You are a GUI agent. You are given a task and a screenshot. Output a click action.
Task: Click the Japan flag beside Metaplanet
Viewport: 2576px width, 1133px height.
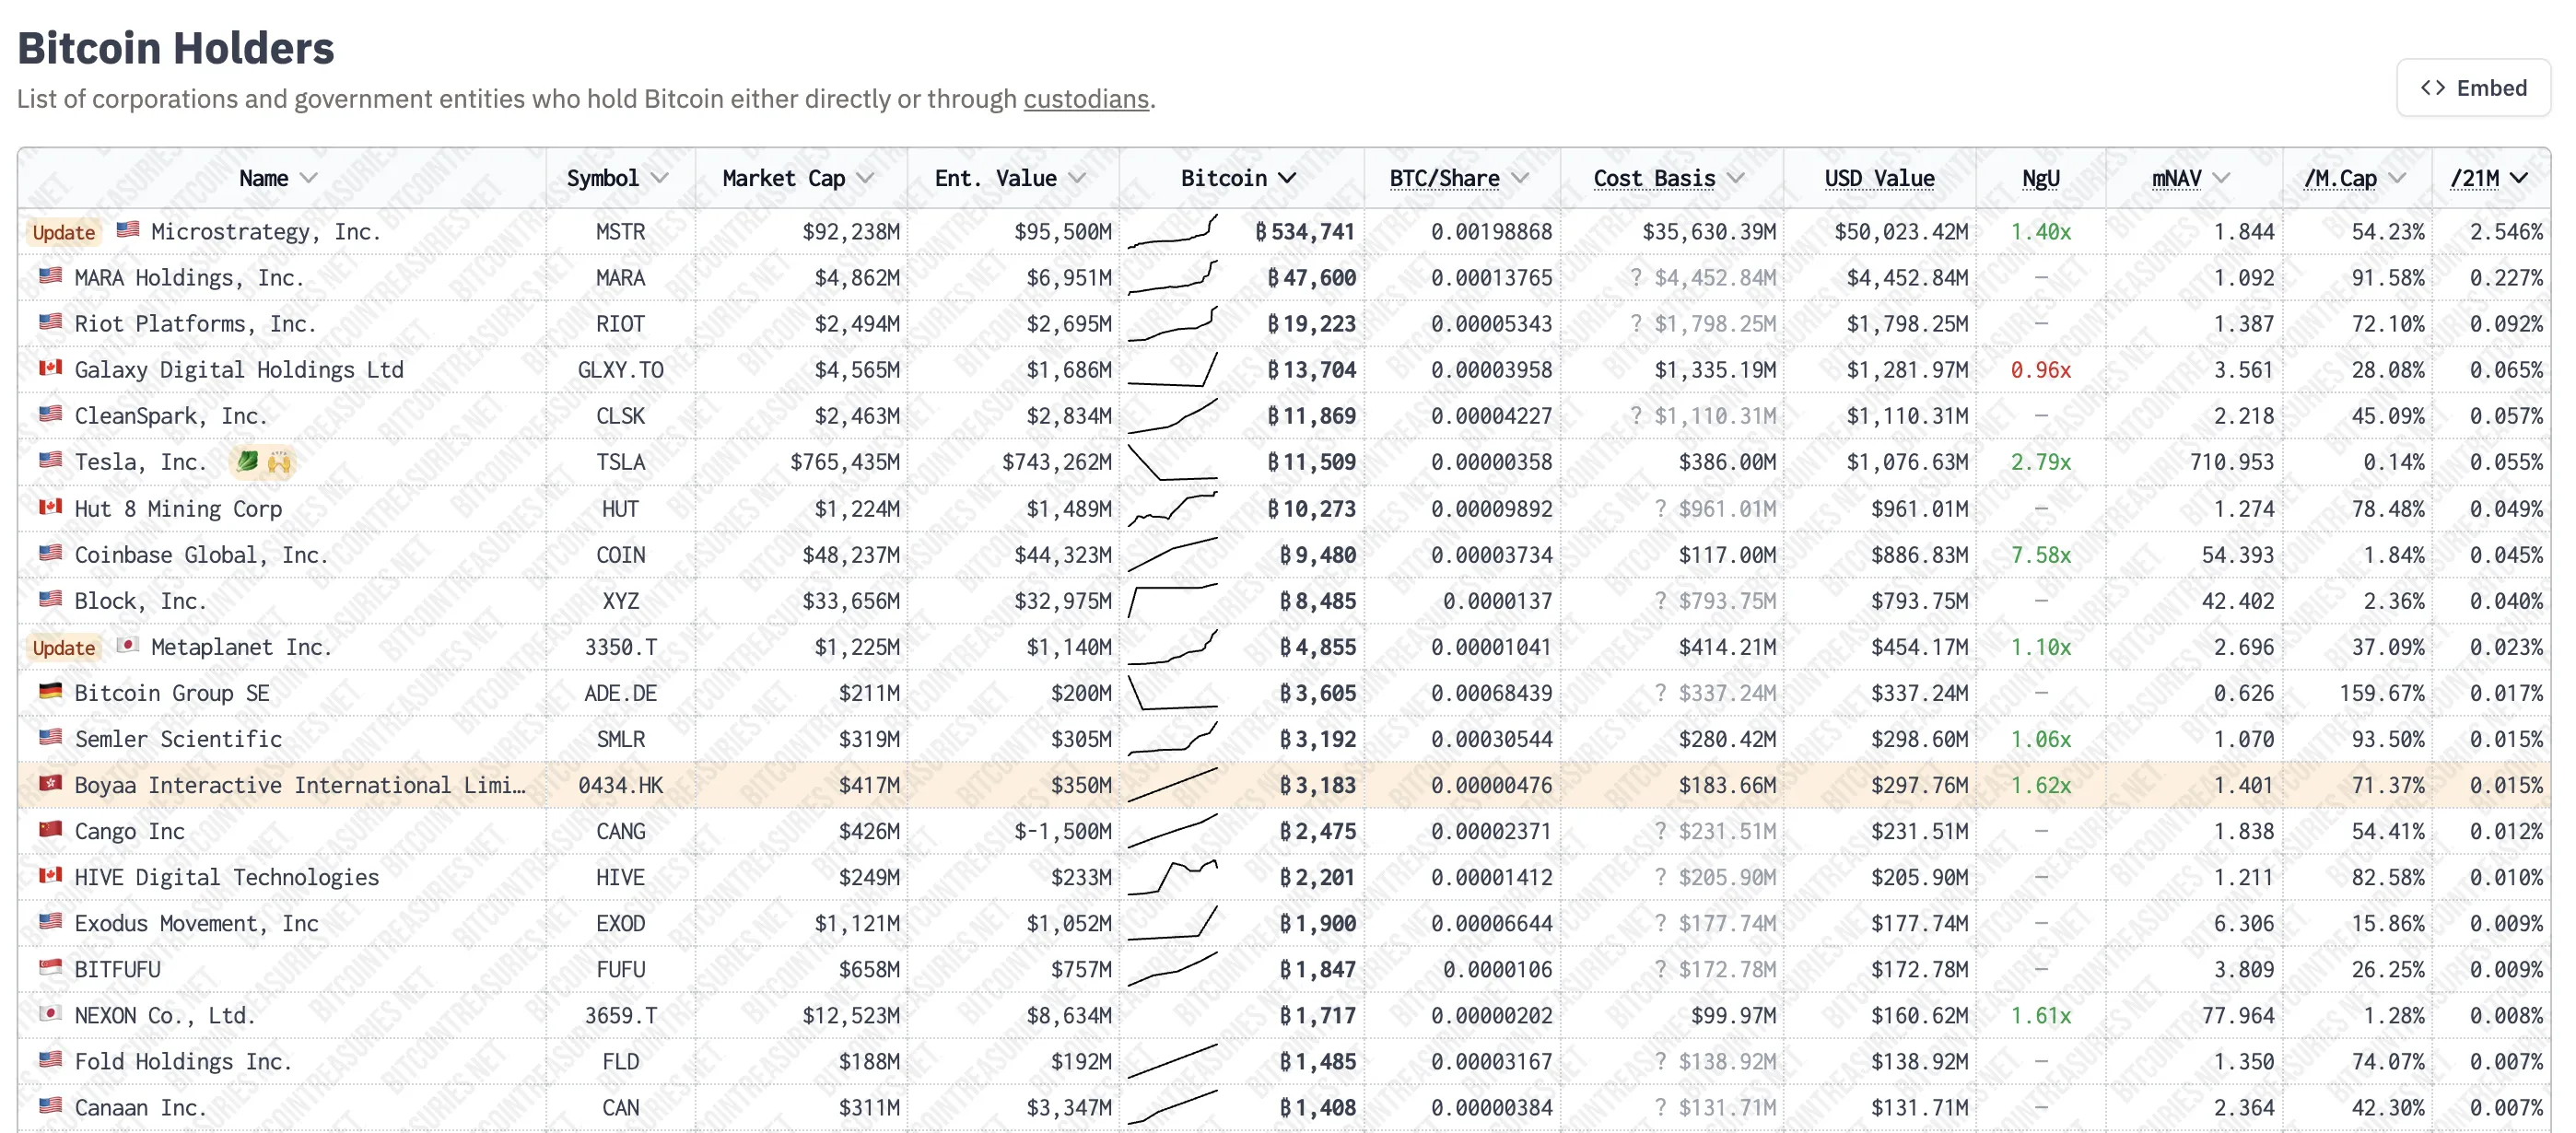tap(127, 644)
